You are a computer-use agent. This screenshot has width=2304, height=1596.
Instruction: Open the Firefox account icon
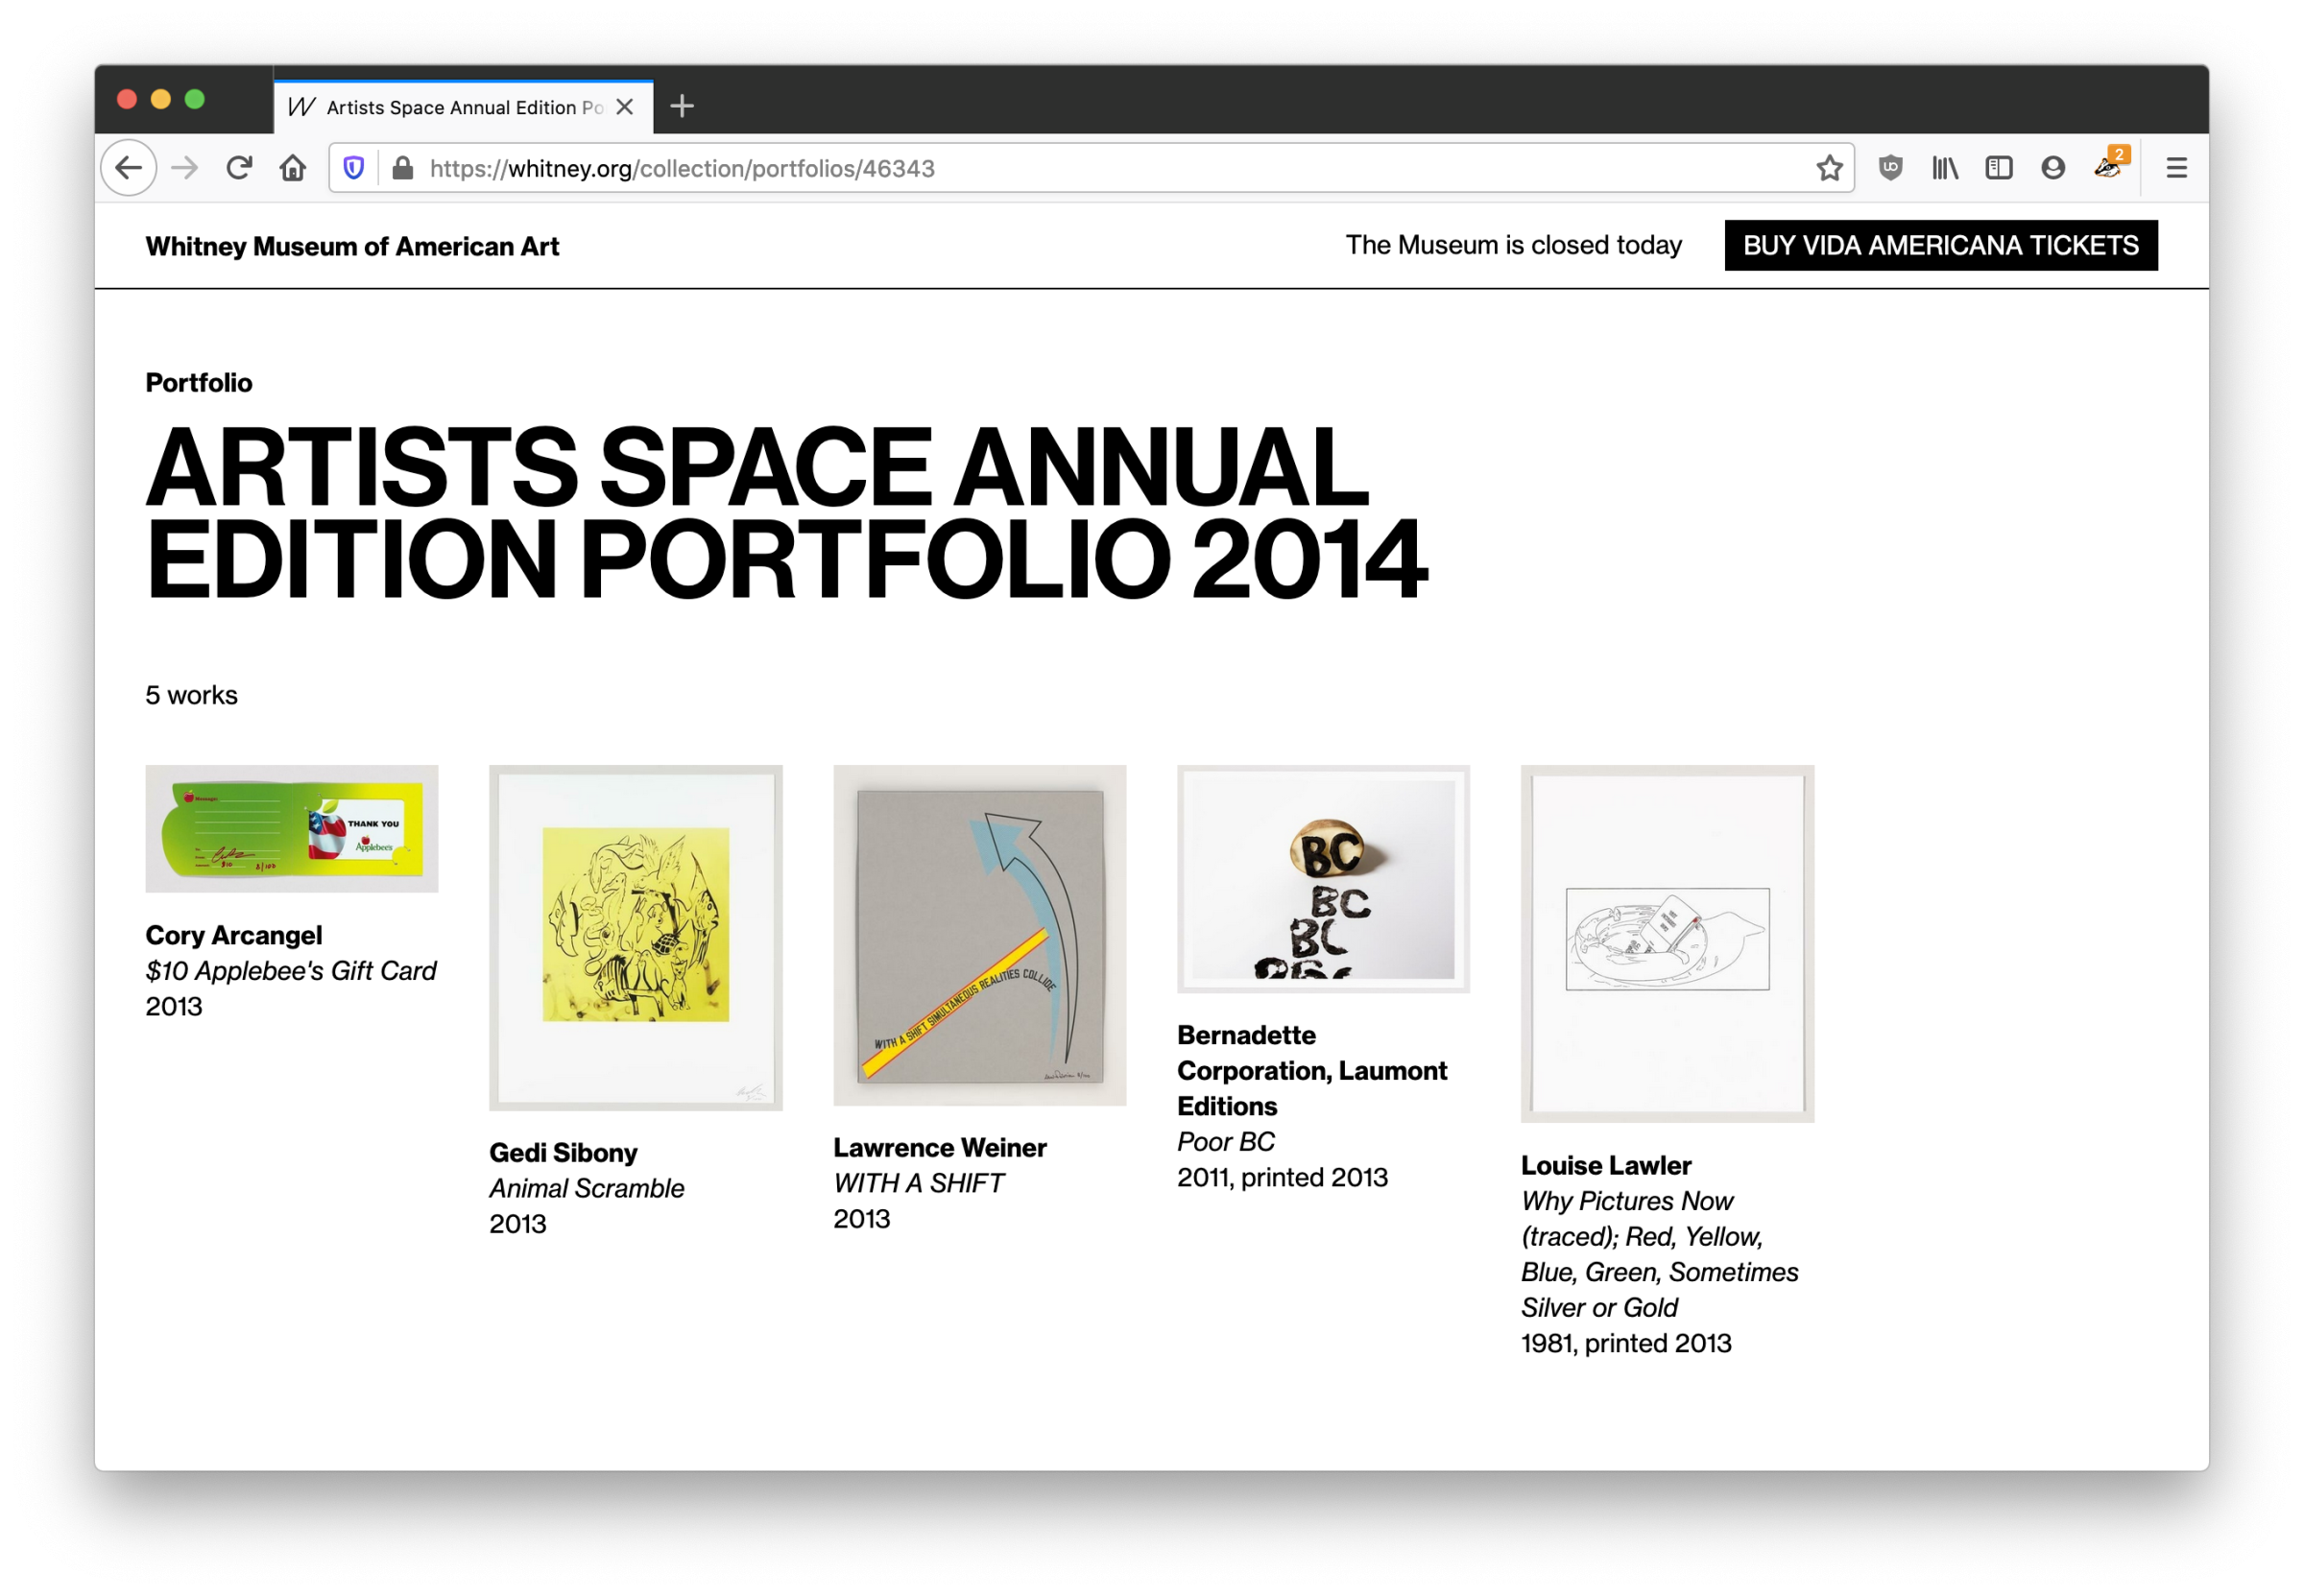point(2053,168)
